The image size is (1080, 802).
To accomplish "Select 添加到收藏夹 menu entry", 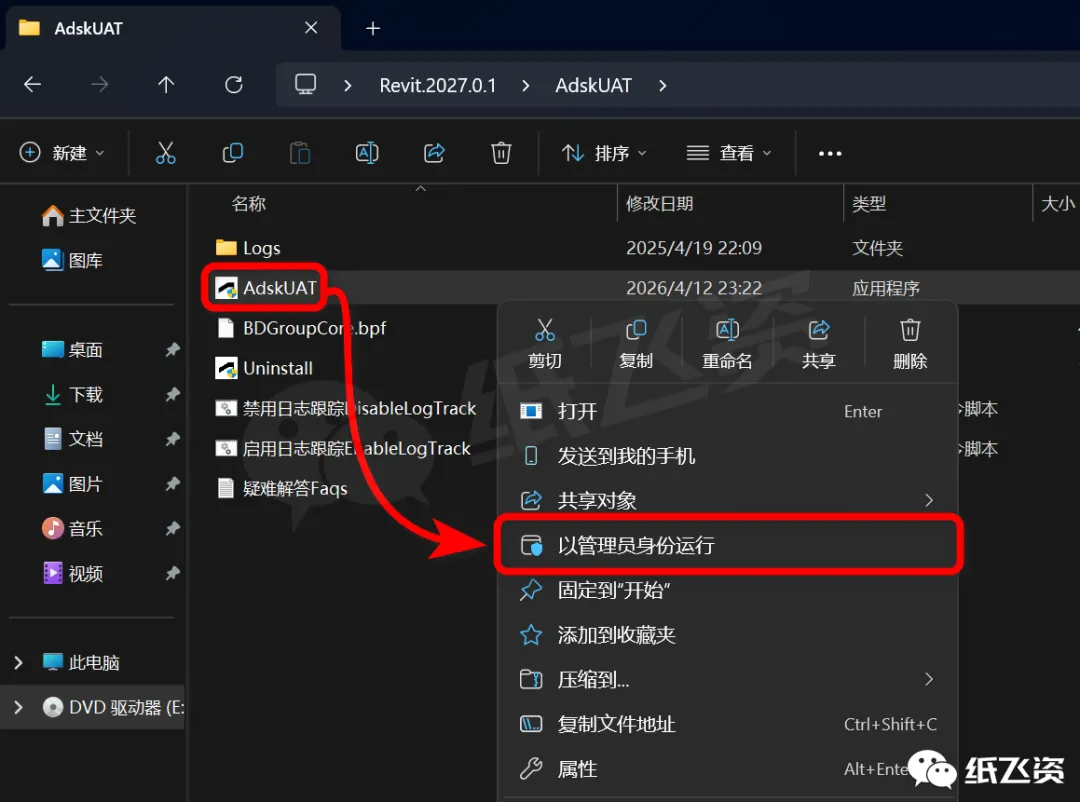I will click(x=727, y=635).
